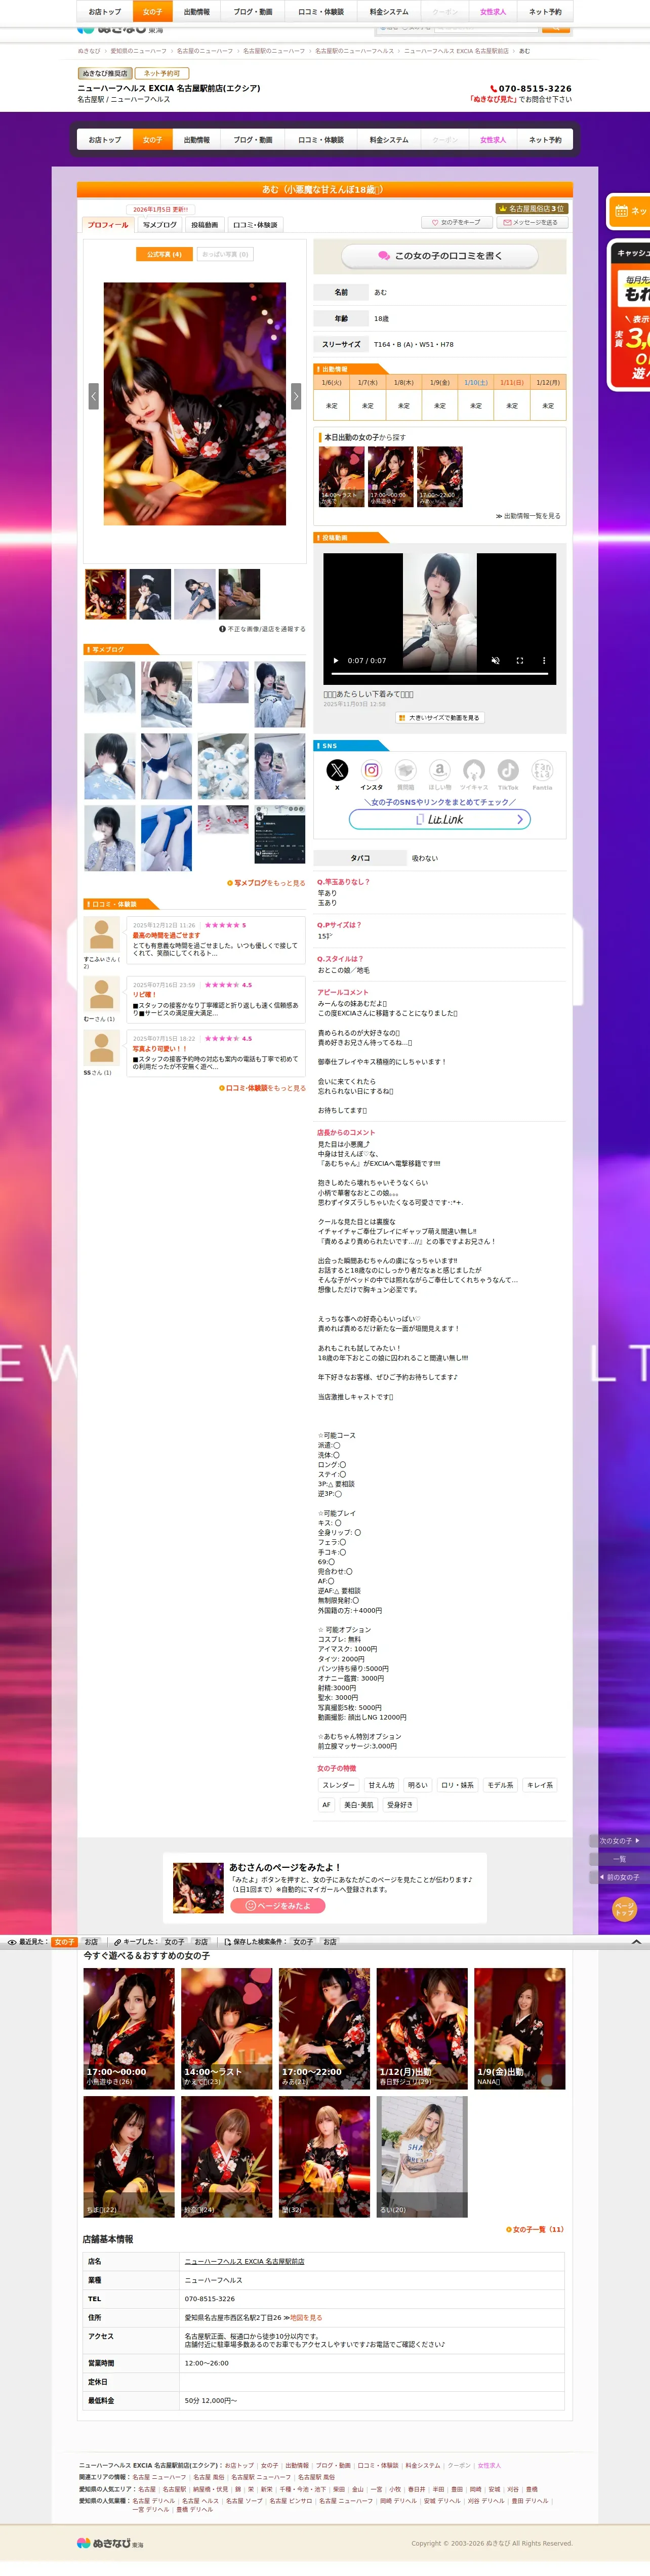Open 料金システム in the purple navigation bar
Screen dimensions: 650x2576
(x=389, y=140)
